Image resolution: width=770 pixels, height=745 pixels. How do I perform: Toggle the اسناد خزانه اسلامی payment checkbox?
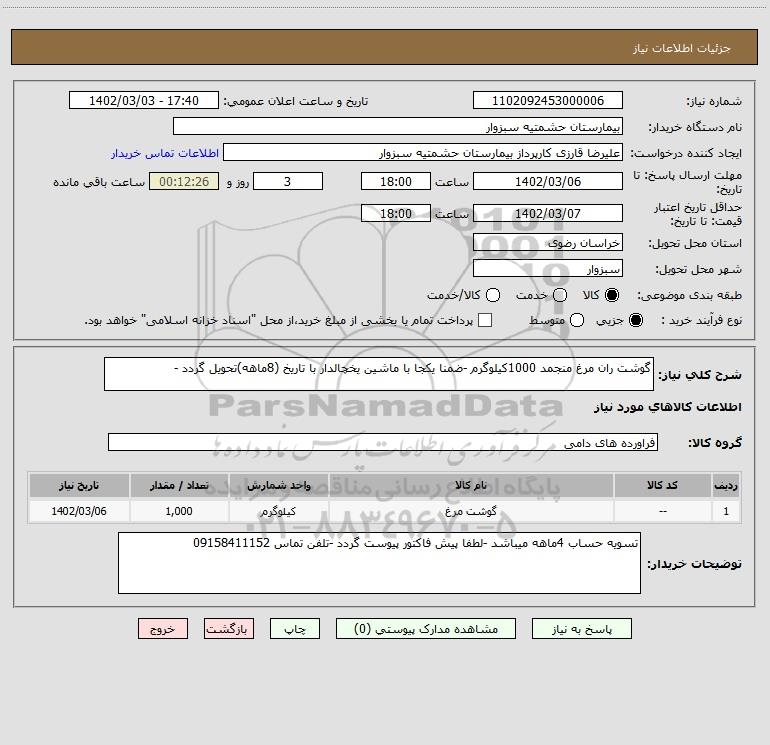point(485,320)
